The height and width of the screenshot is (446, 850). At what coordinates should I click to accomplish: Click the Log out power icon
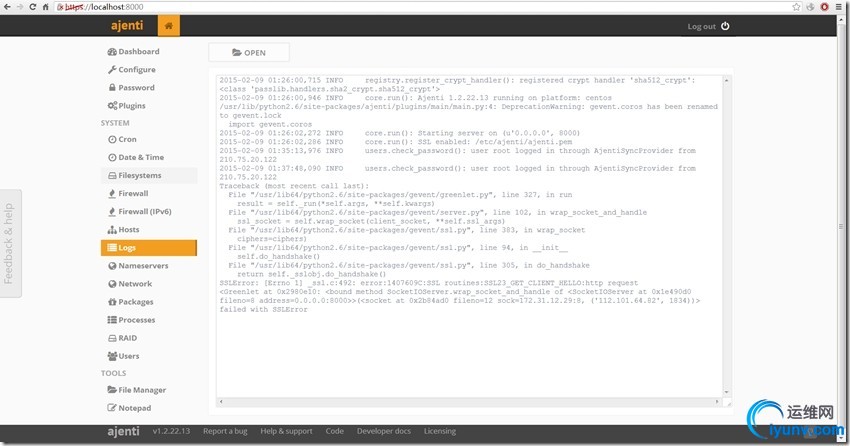pyautogui.click(x=725, y=26)
